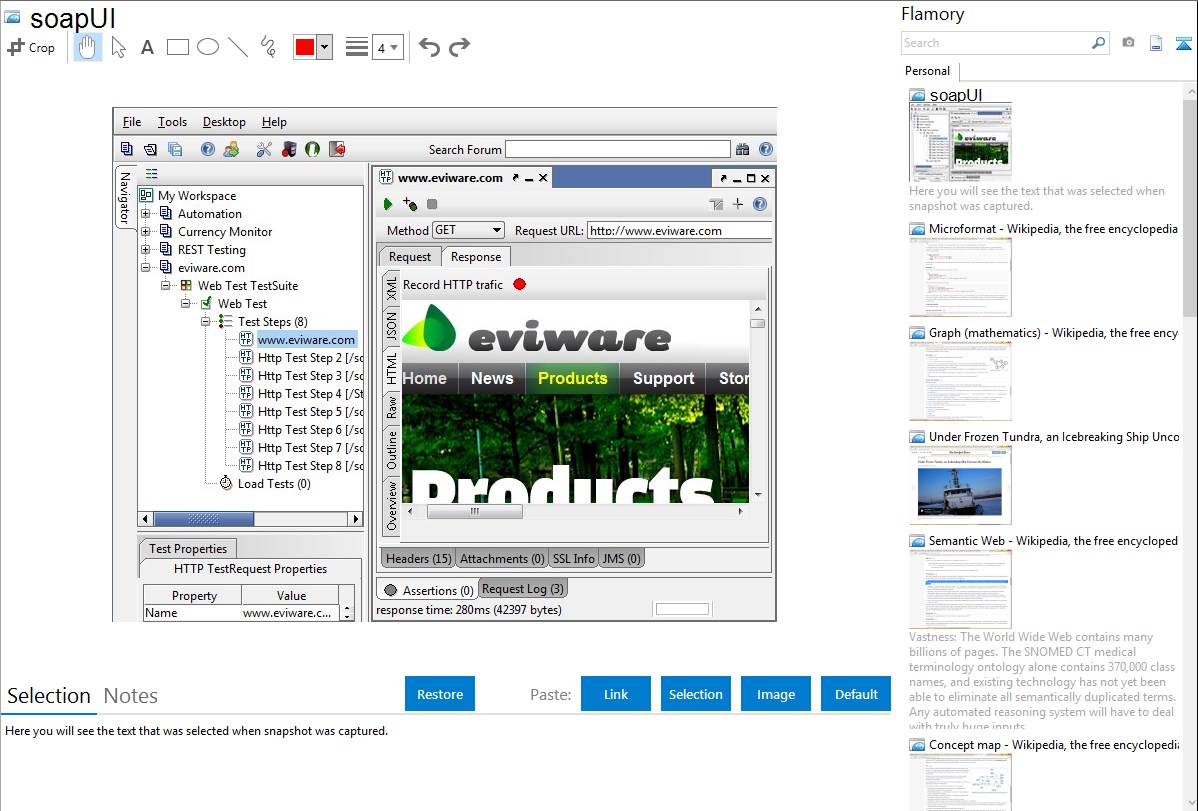Select Load Tests (0) in tree
The width and height of the screenshot is (1198, 811).
[x=274, y=484]
